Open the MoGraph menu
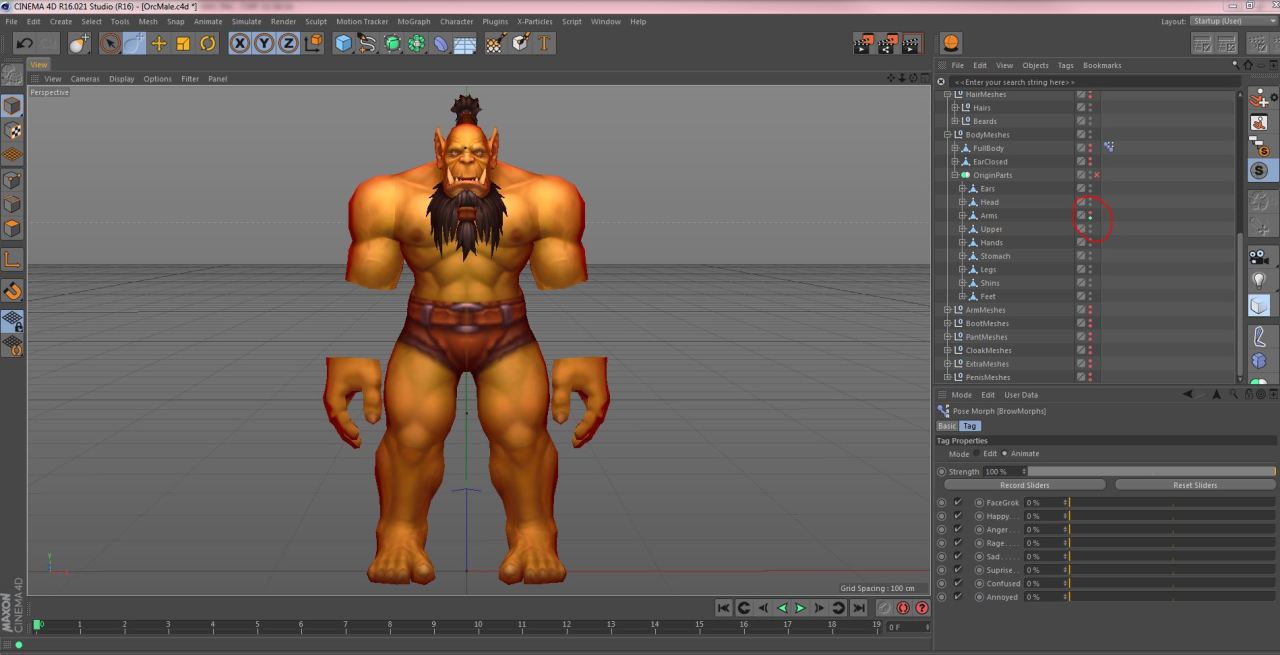This screenshot has width=1280, height=655. (x=413, y=21)
